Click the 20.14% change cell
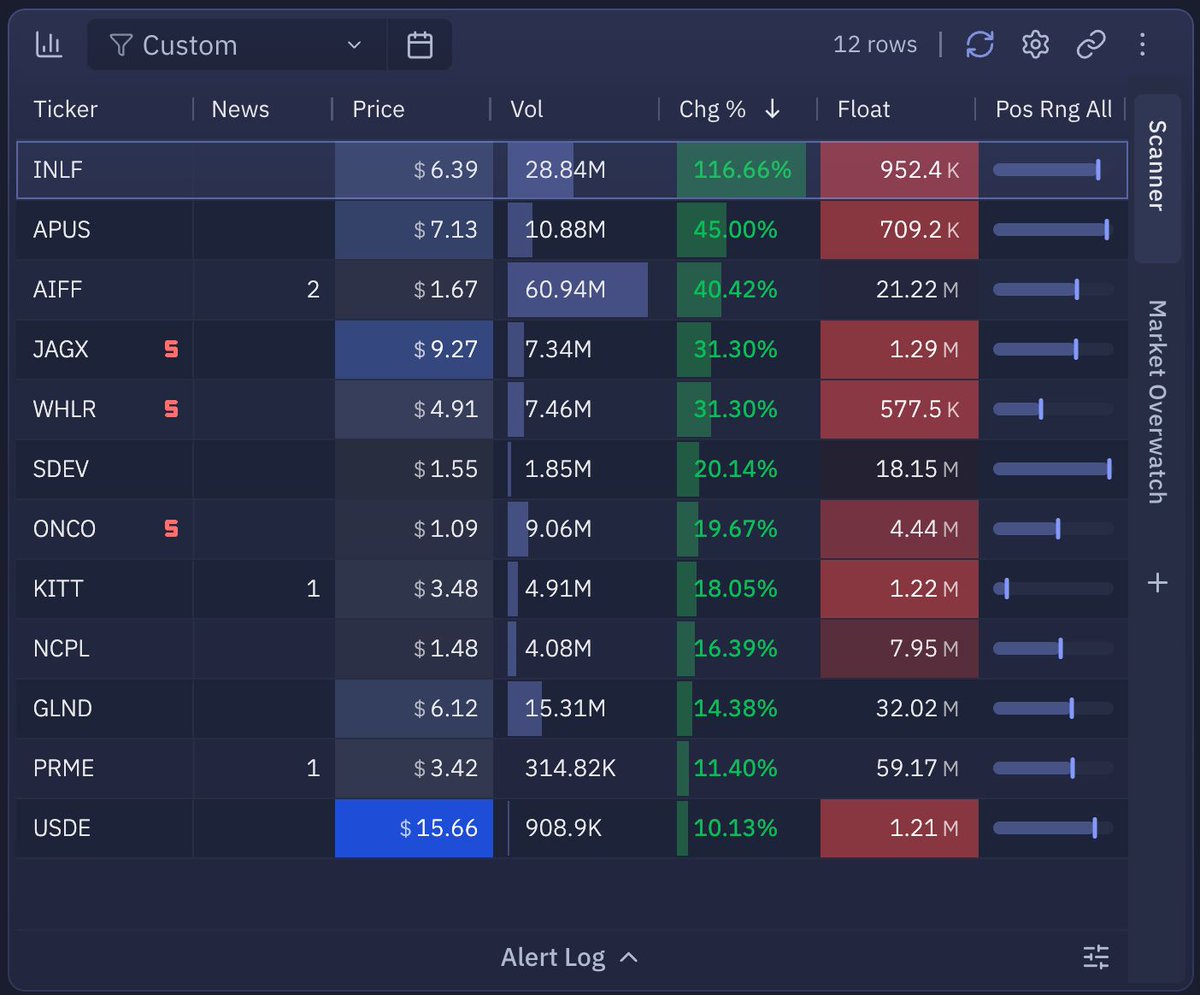 pyautogui.click(x=741, y=469)
